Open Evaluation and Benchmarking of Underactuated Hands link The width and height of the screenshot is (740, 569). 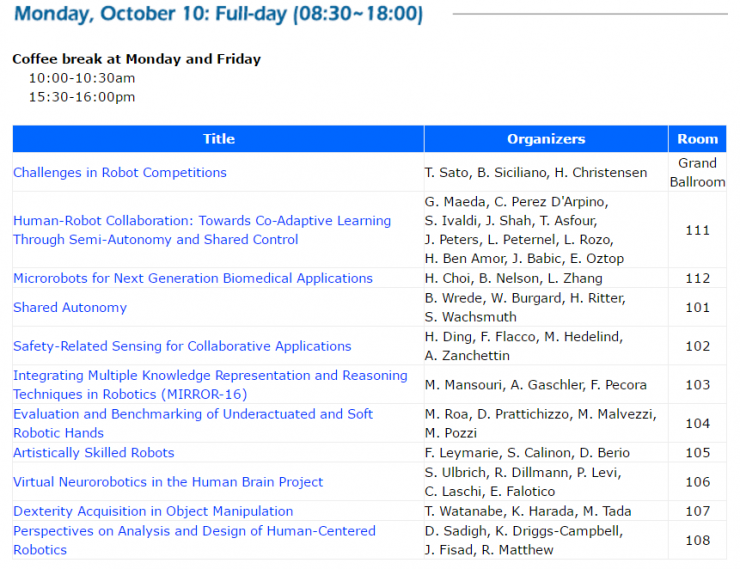coord(193,424)
